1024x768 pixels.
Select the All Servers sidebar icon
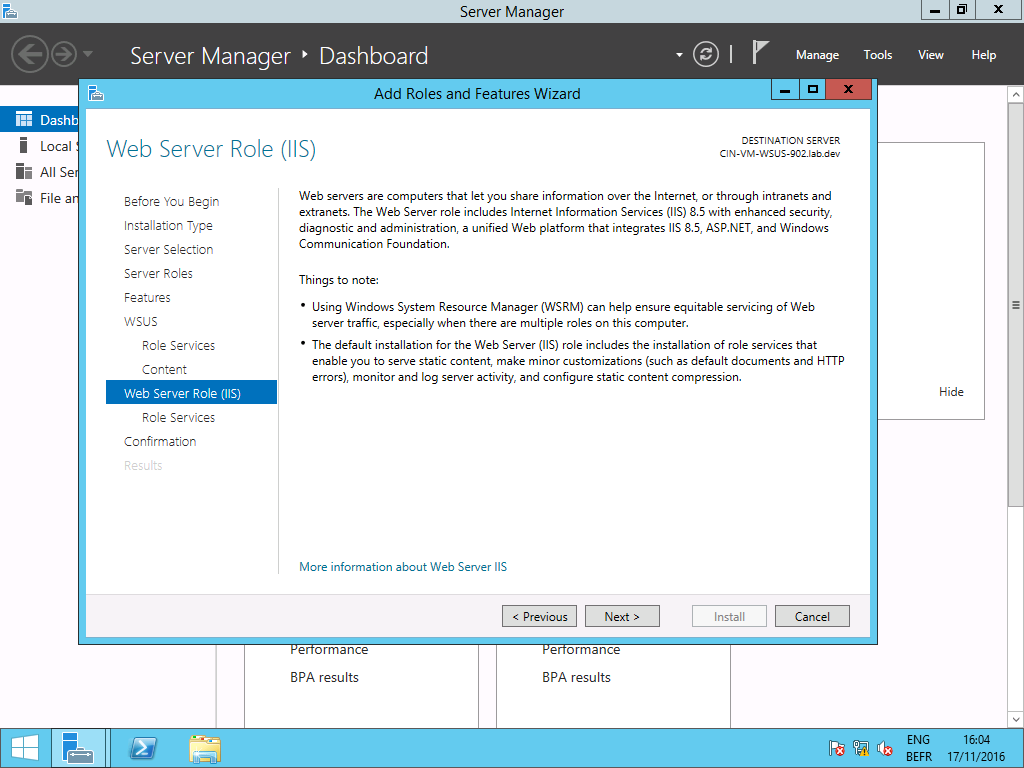(24, 172)
